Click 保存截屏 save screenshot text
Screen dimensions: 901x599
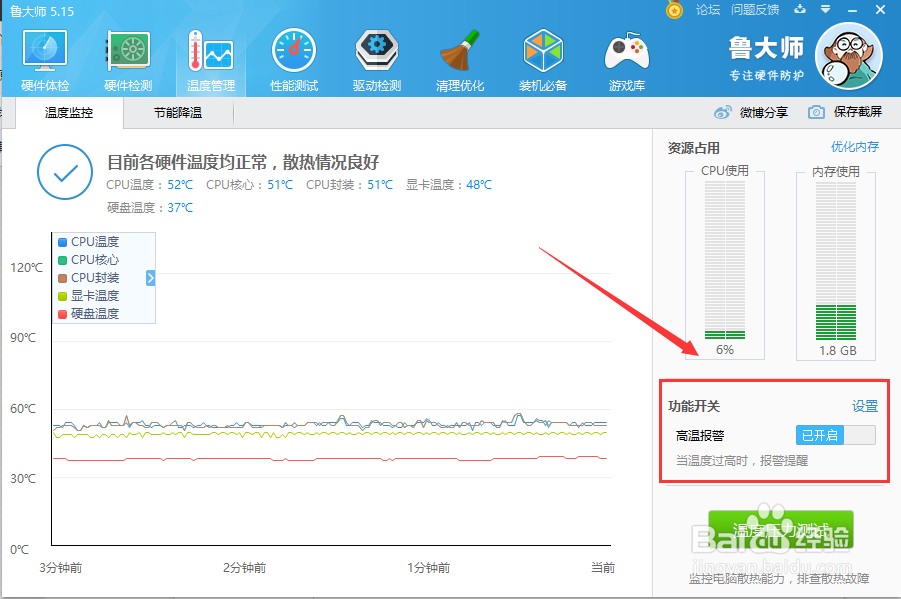pyautogui.click(x=858, y=112)
